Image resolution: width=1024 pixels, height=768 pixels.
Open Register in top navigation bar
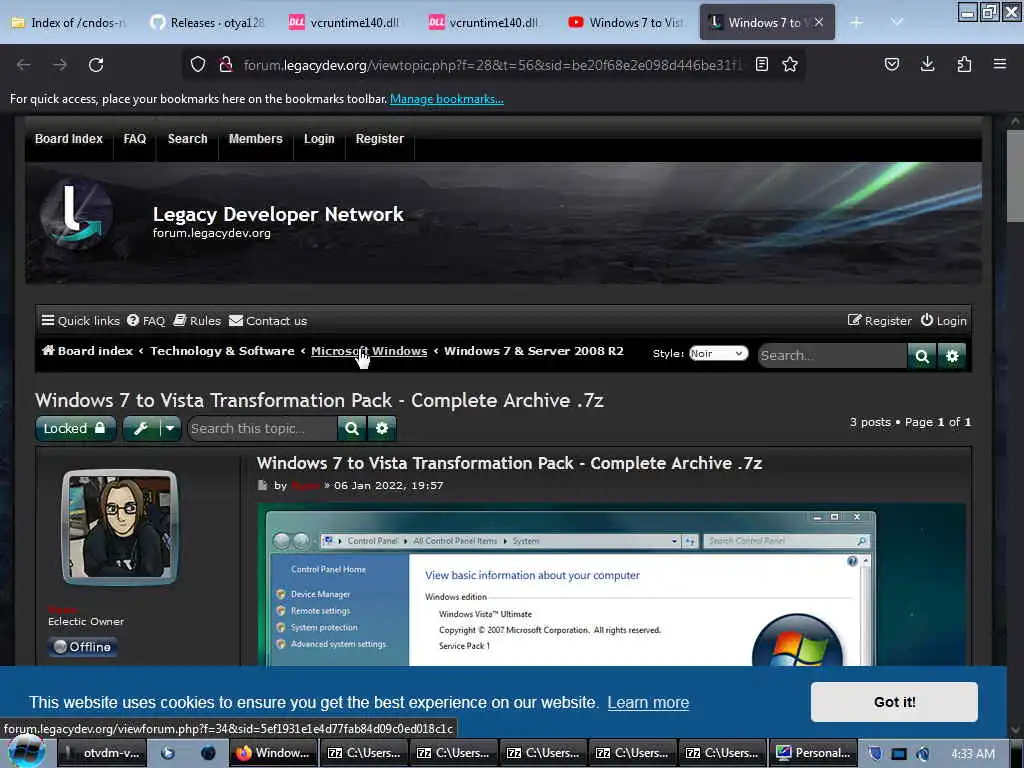[x=379, y=138]
